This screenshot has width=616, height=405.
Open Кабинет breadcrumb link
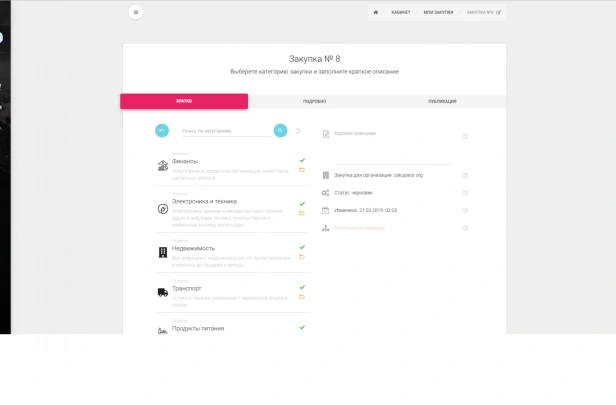[401, 12]
